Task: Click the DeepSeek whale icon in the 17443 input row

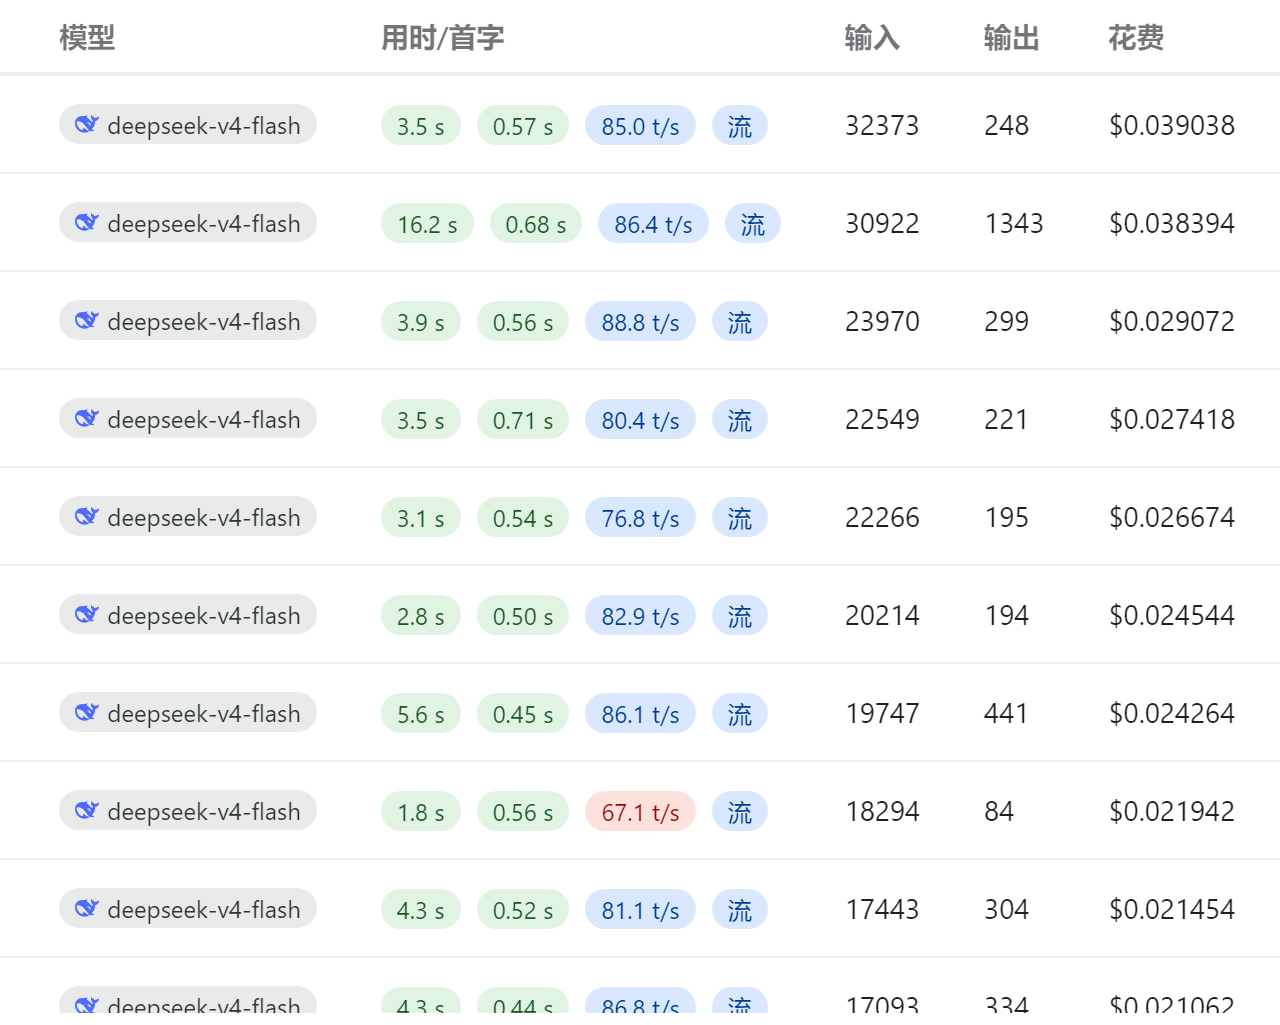Action: coord(87,909)
